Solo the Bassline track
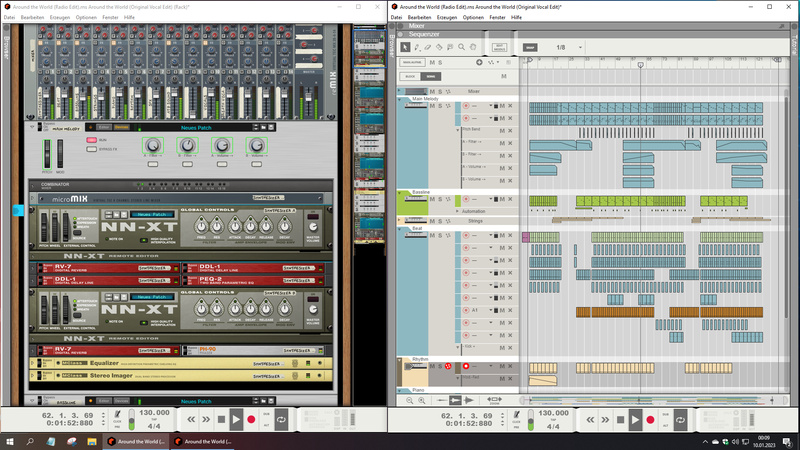Image resolution: width=800 pixels, height=450 pixels. [x=440, y=199]
